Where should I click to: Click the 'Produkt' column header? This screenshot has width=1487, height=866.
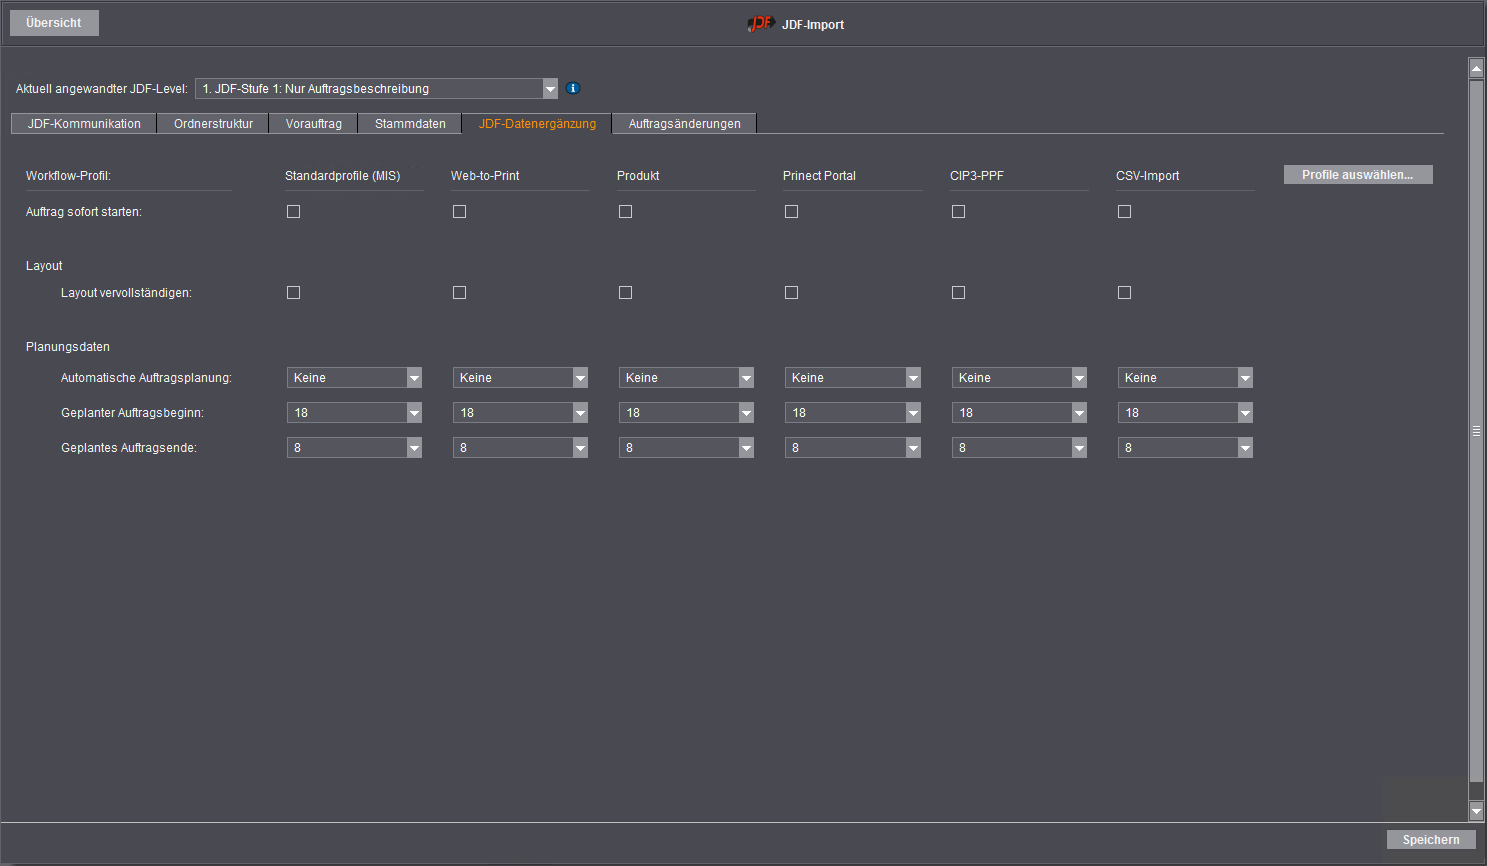point(638,175)
